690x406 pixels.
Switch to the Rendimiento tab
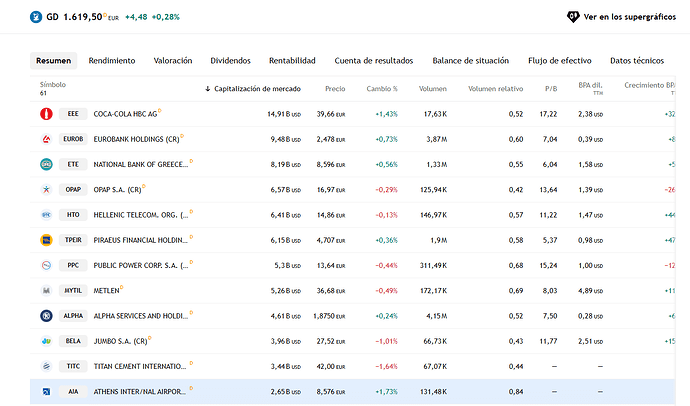point(112,61)
